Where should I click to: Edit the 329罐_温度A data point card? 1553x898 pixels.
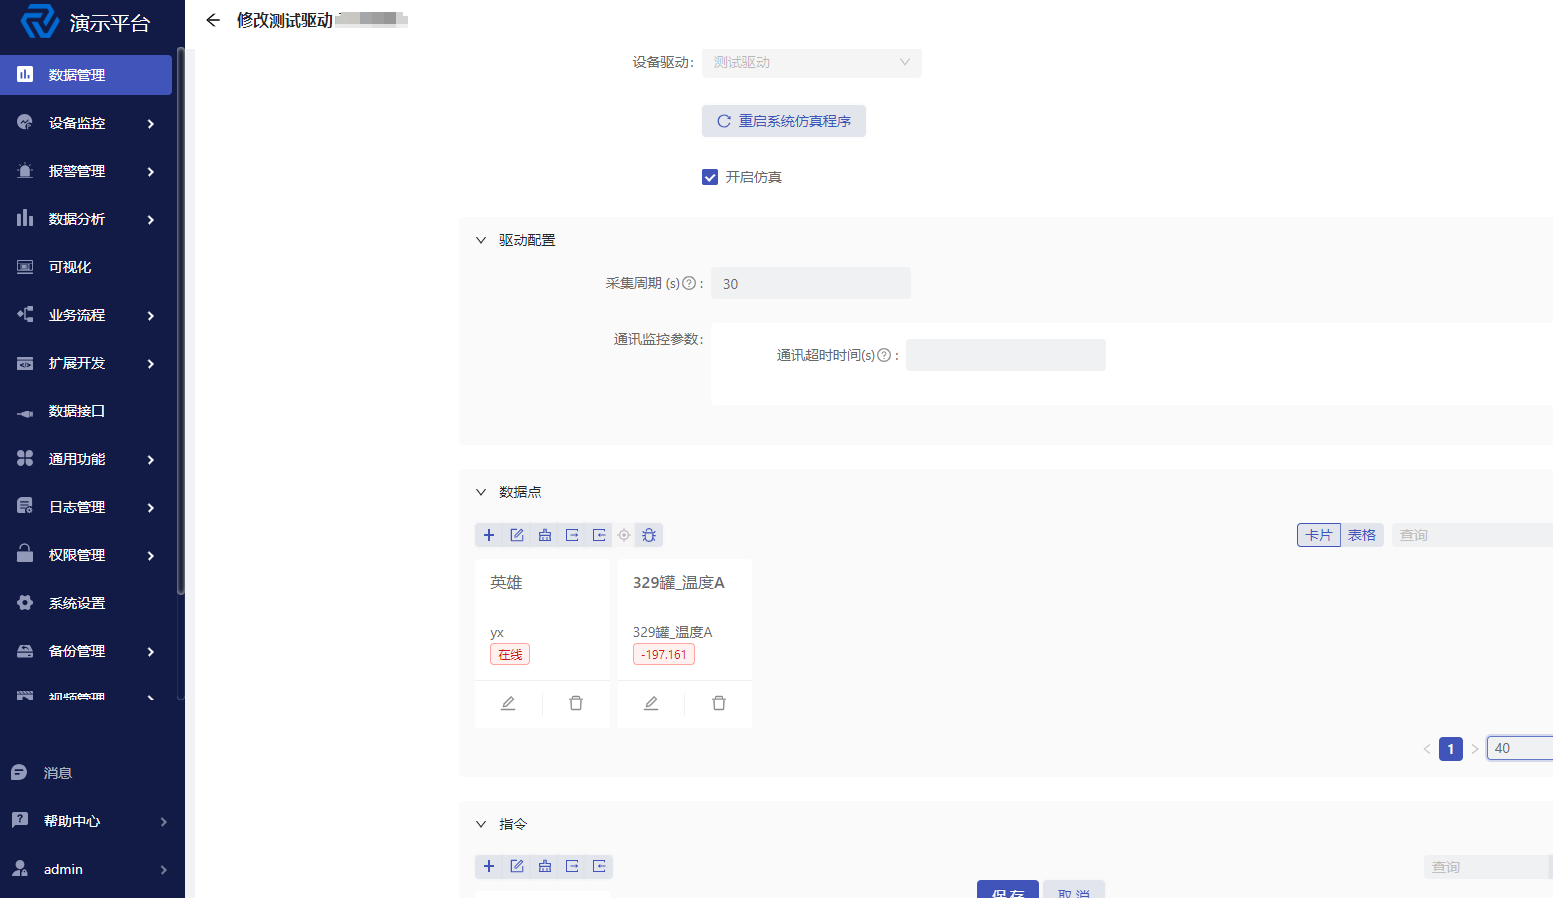(651, 703)
